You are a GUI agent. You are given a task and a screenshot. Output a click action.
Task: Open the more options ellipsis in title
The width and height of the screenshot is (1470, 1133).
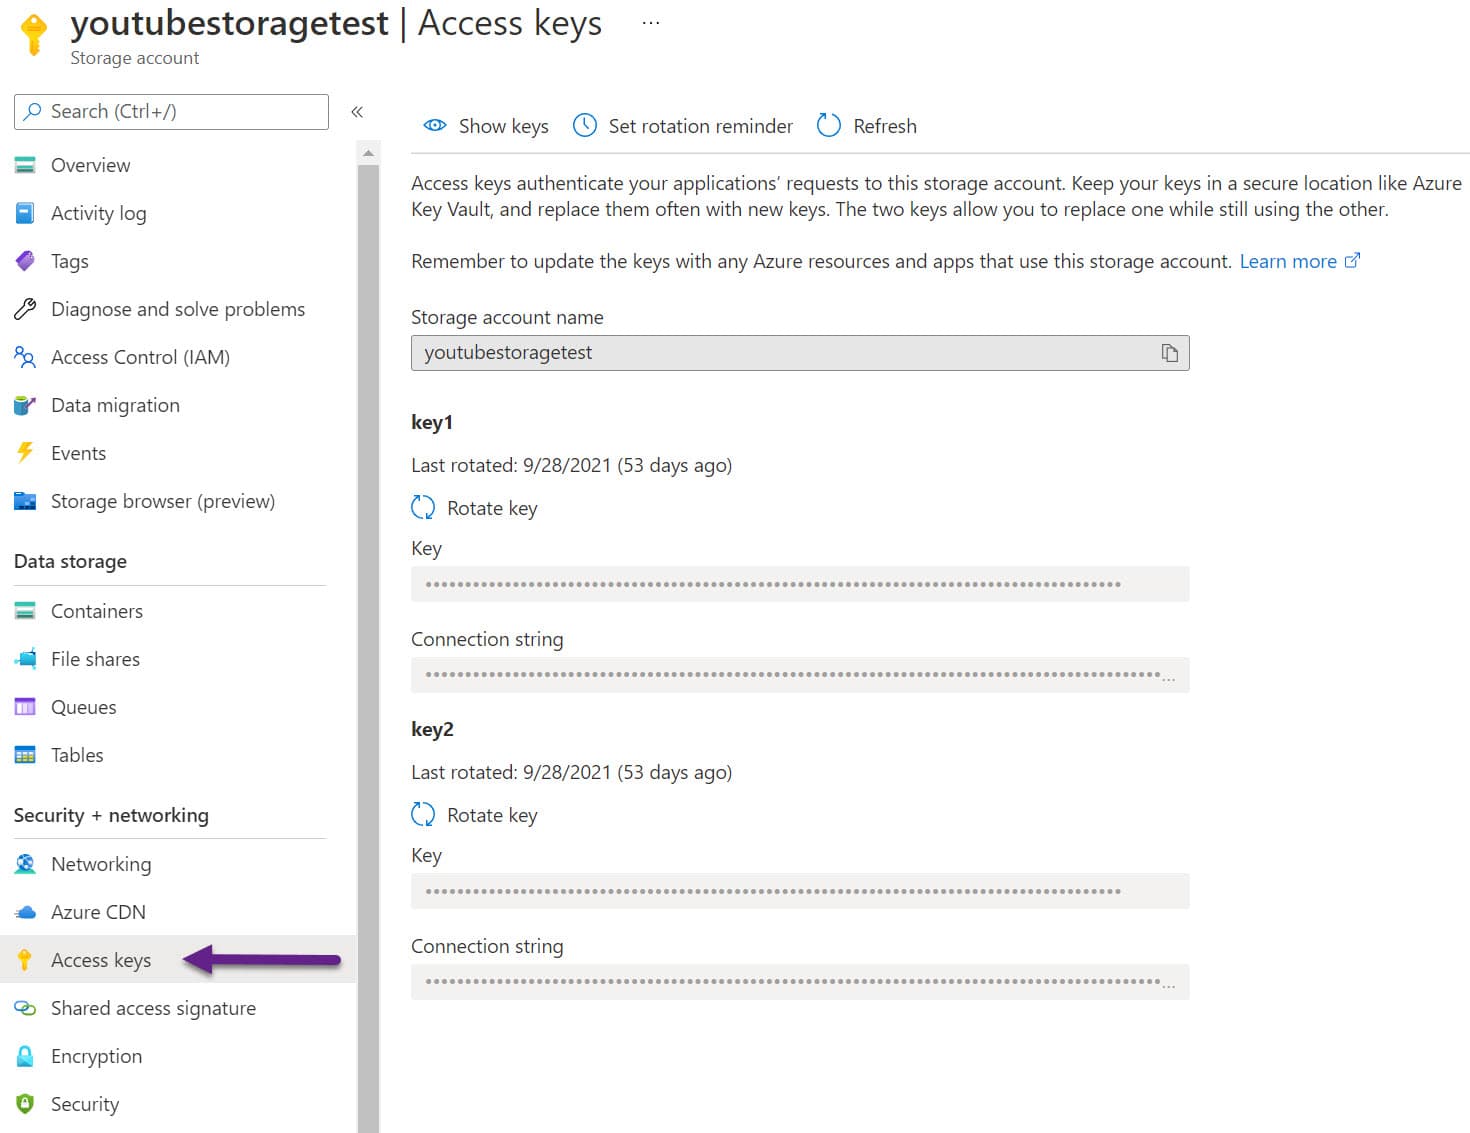tap(651, 23)
